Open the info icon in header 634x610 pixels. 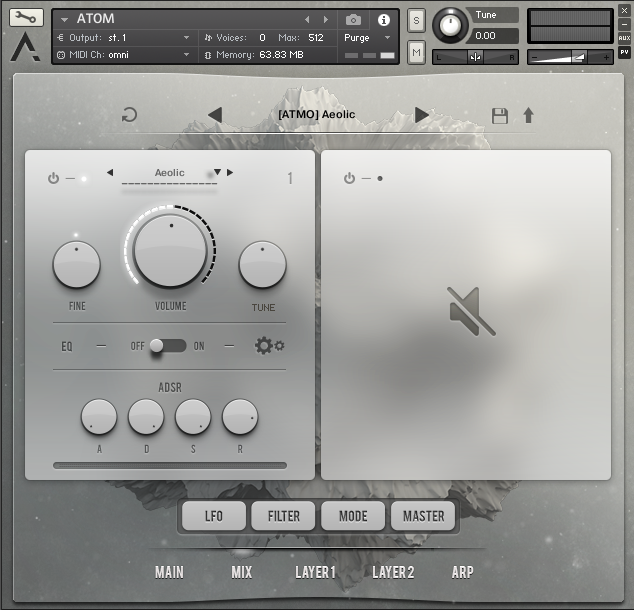[384, 19]
